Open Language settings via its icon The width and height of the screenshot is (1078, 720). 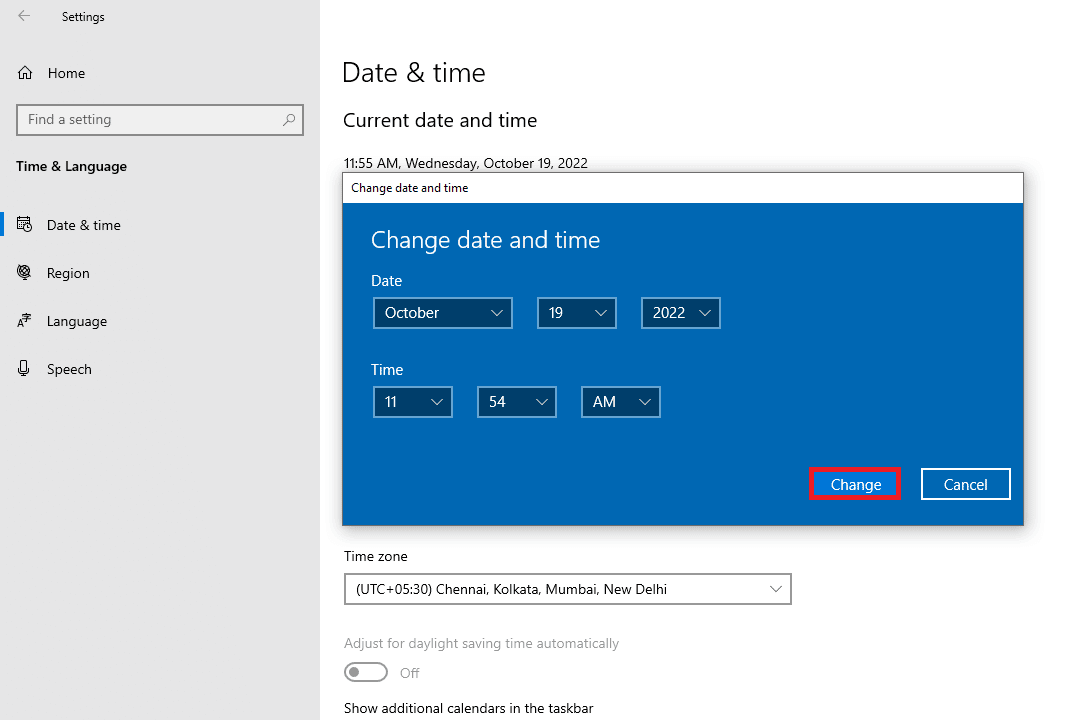(x=24, y=320)
